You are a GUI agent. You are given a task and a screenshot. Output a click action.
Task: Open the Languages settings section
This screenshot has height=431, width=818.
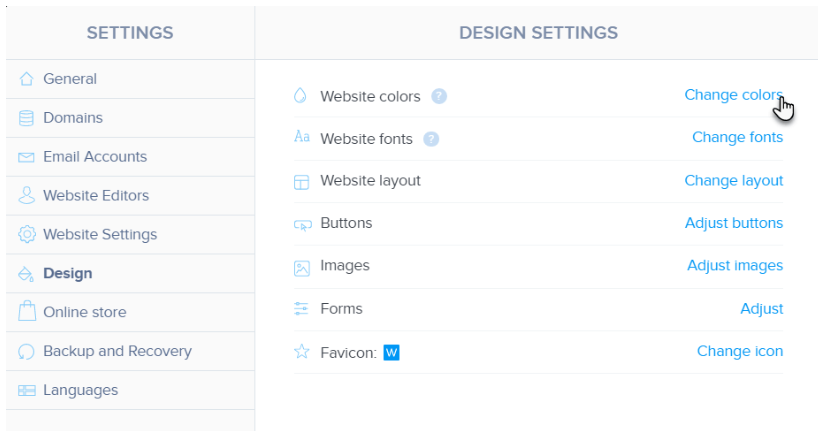(x=130, y=390)
